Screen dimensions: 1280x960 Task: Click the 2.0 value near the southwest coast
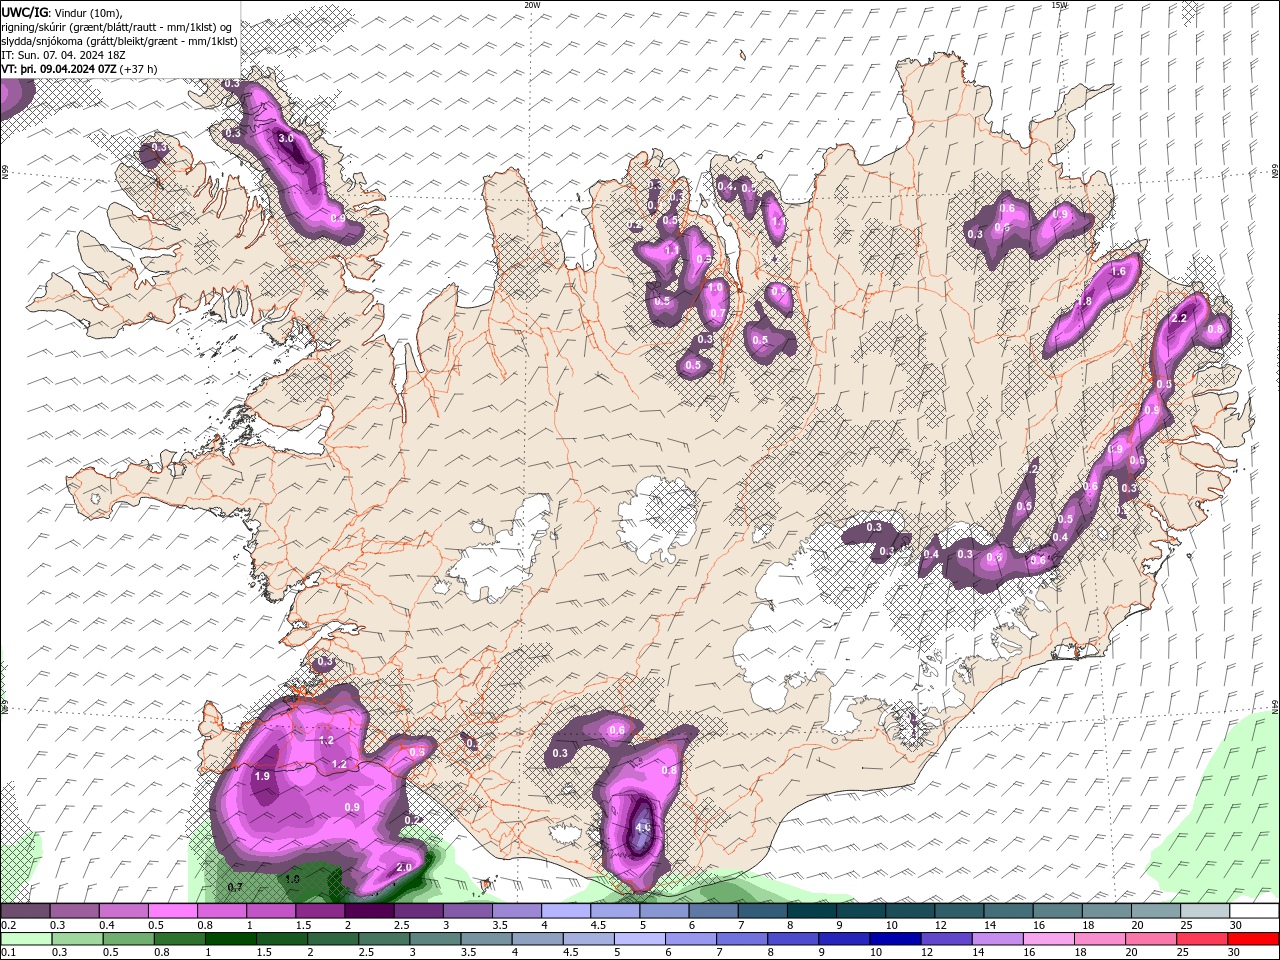(x=404, y=867)
